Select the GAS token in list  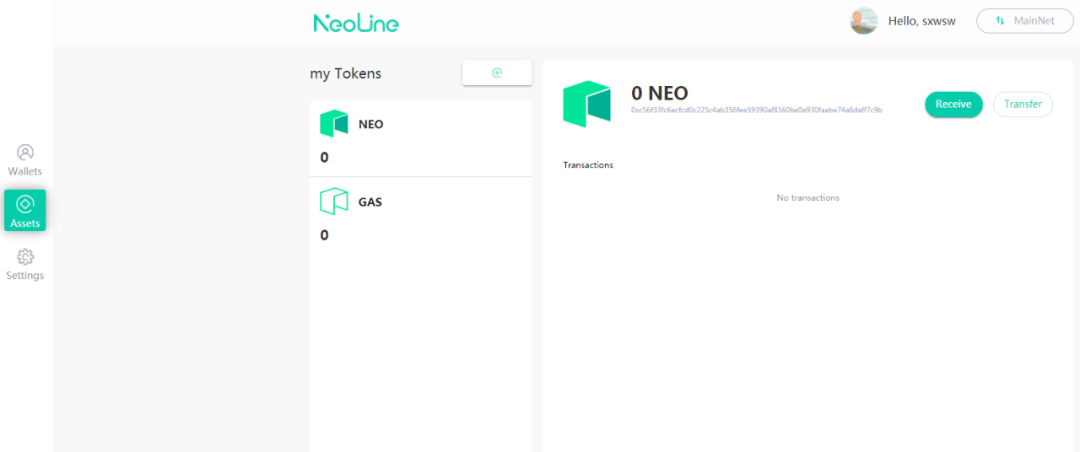(x=421, y=216)
